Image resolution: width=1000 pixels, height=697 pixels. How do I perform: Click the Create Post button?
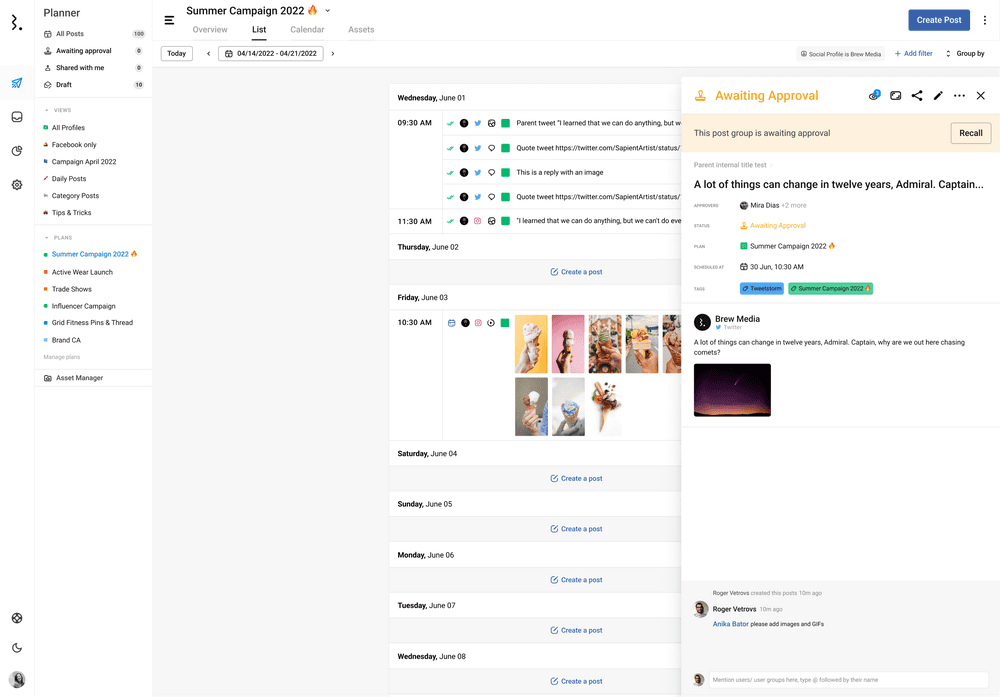pos(938,20)
